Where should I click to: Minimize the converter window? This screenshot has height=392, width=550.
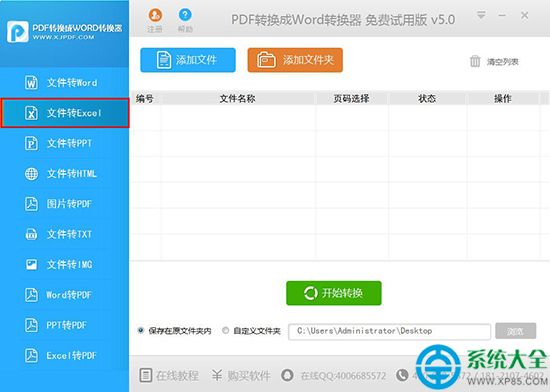coord(502,15)
